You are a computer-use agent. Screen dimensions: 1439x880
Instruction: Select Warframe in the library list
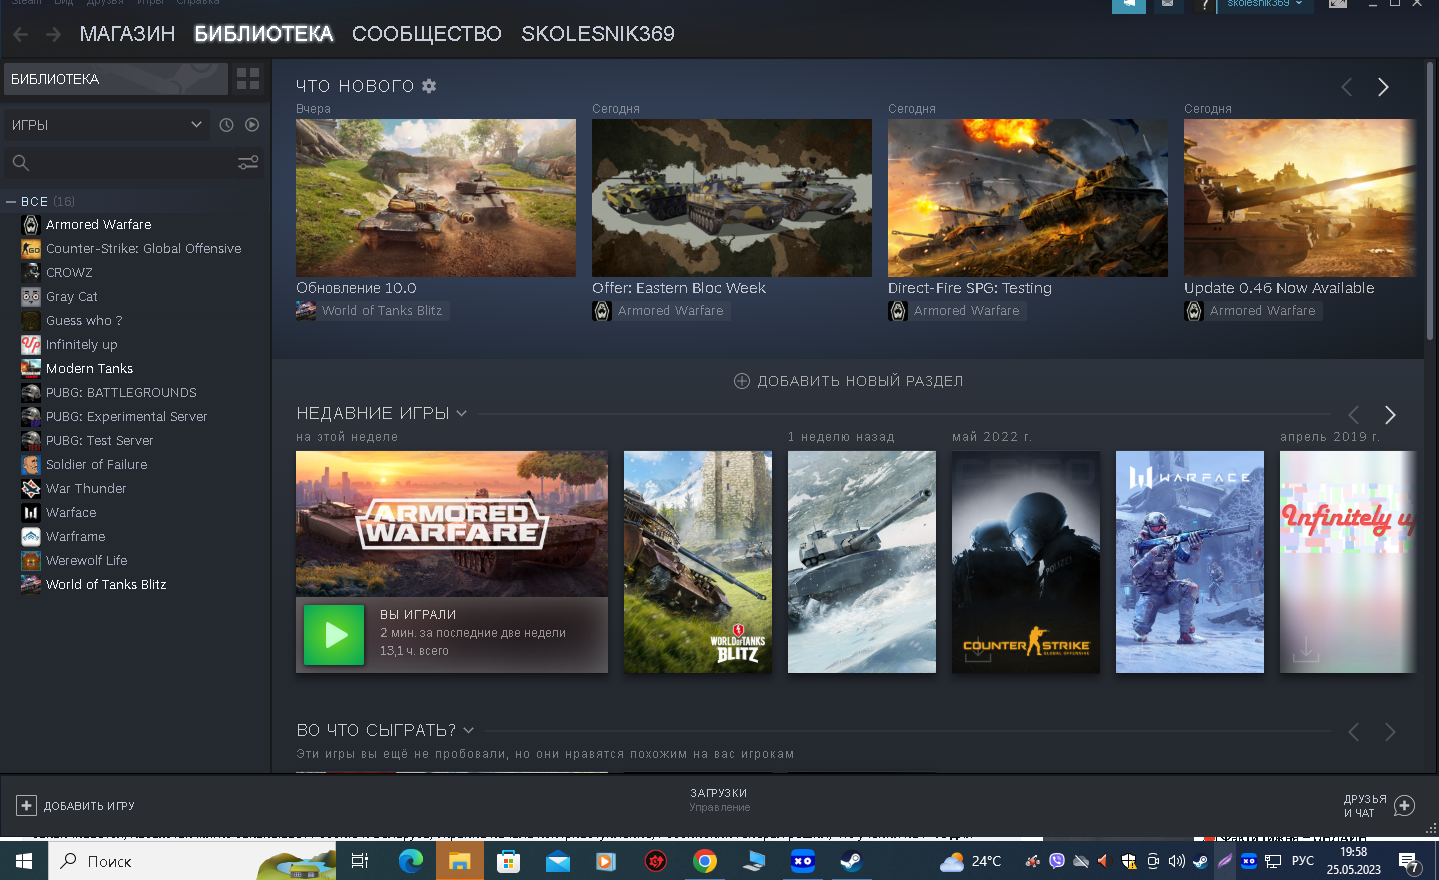(75, 536)
